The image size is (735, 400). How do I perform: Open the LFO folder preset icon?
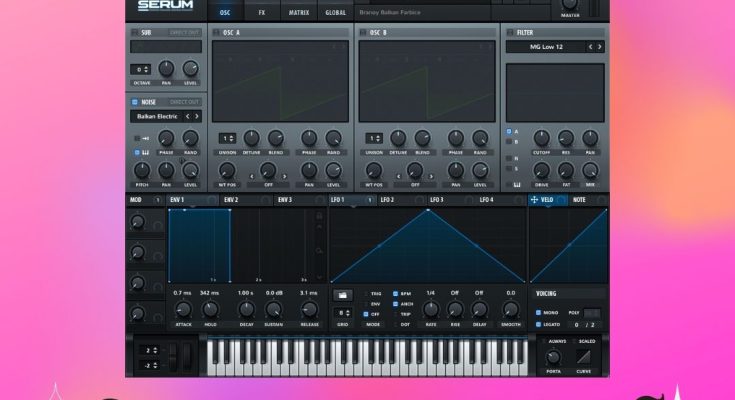coord(343,295)
